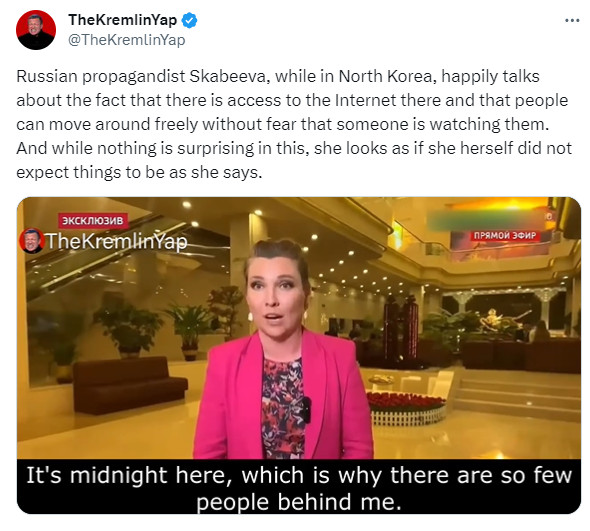Image resolution: width=590 pixels, height=531 pixels.
Task: Click the small avatar in video watermark
Action: click(x=32, y=241)
